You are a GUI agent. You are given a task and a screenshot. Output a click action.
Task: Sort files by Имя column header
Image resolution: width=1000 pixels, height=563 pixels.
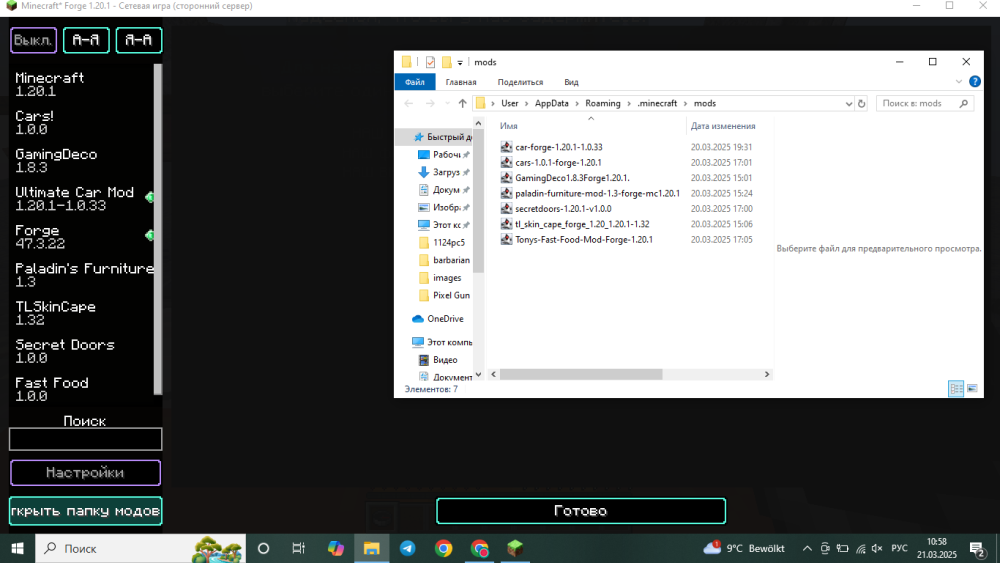click(x=509, y=126)
